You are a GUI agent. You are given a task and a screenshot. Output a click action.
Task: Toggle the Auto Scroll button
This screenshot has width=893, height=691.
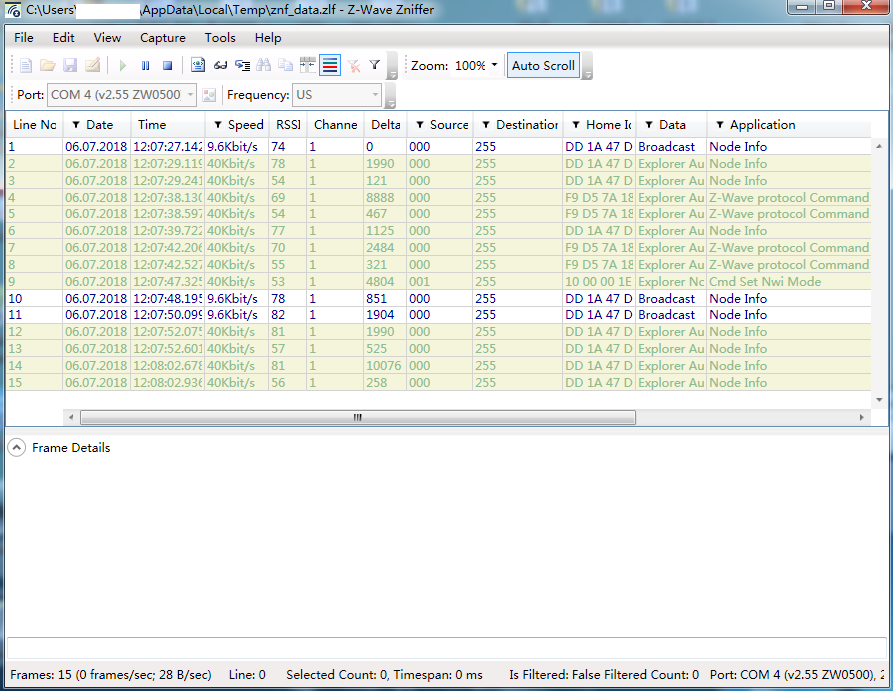[x=543, y=66]
